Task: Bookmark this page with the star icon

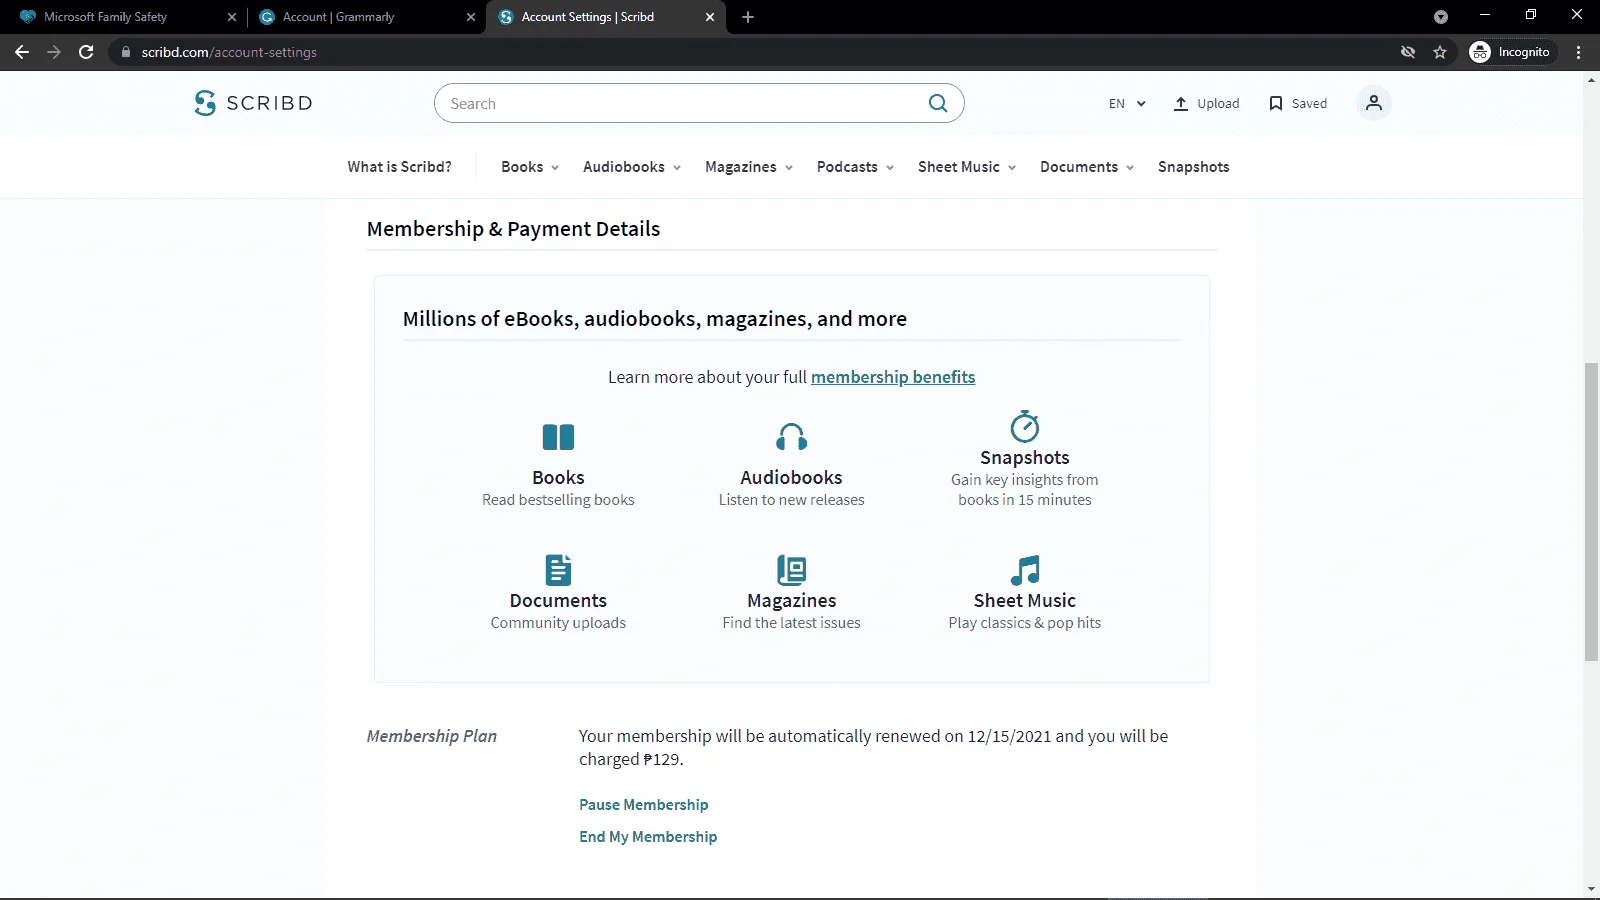Action: pos(1440,52)
